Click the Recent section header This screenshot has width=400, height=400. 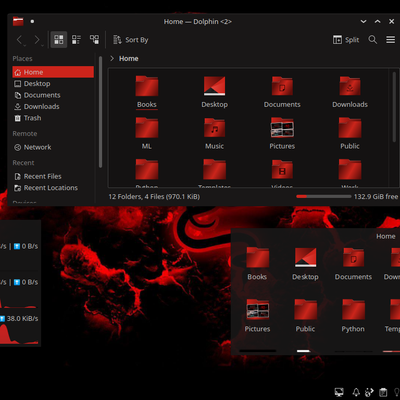[23, 163]
